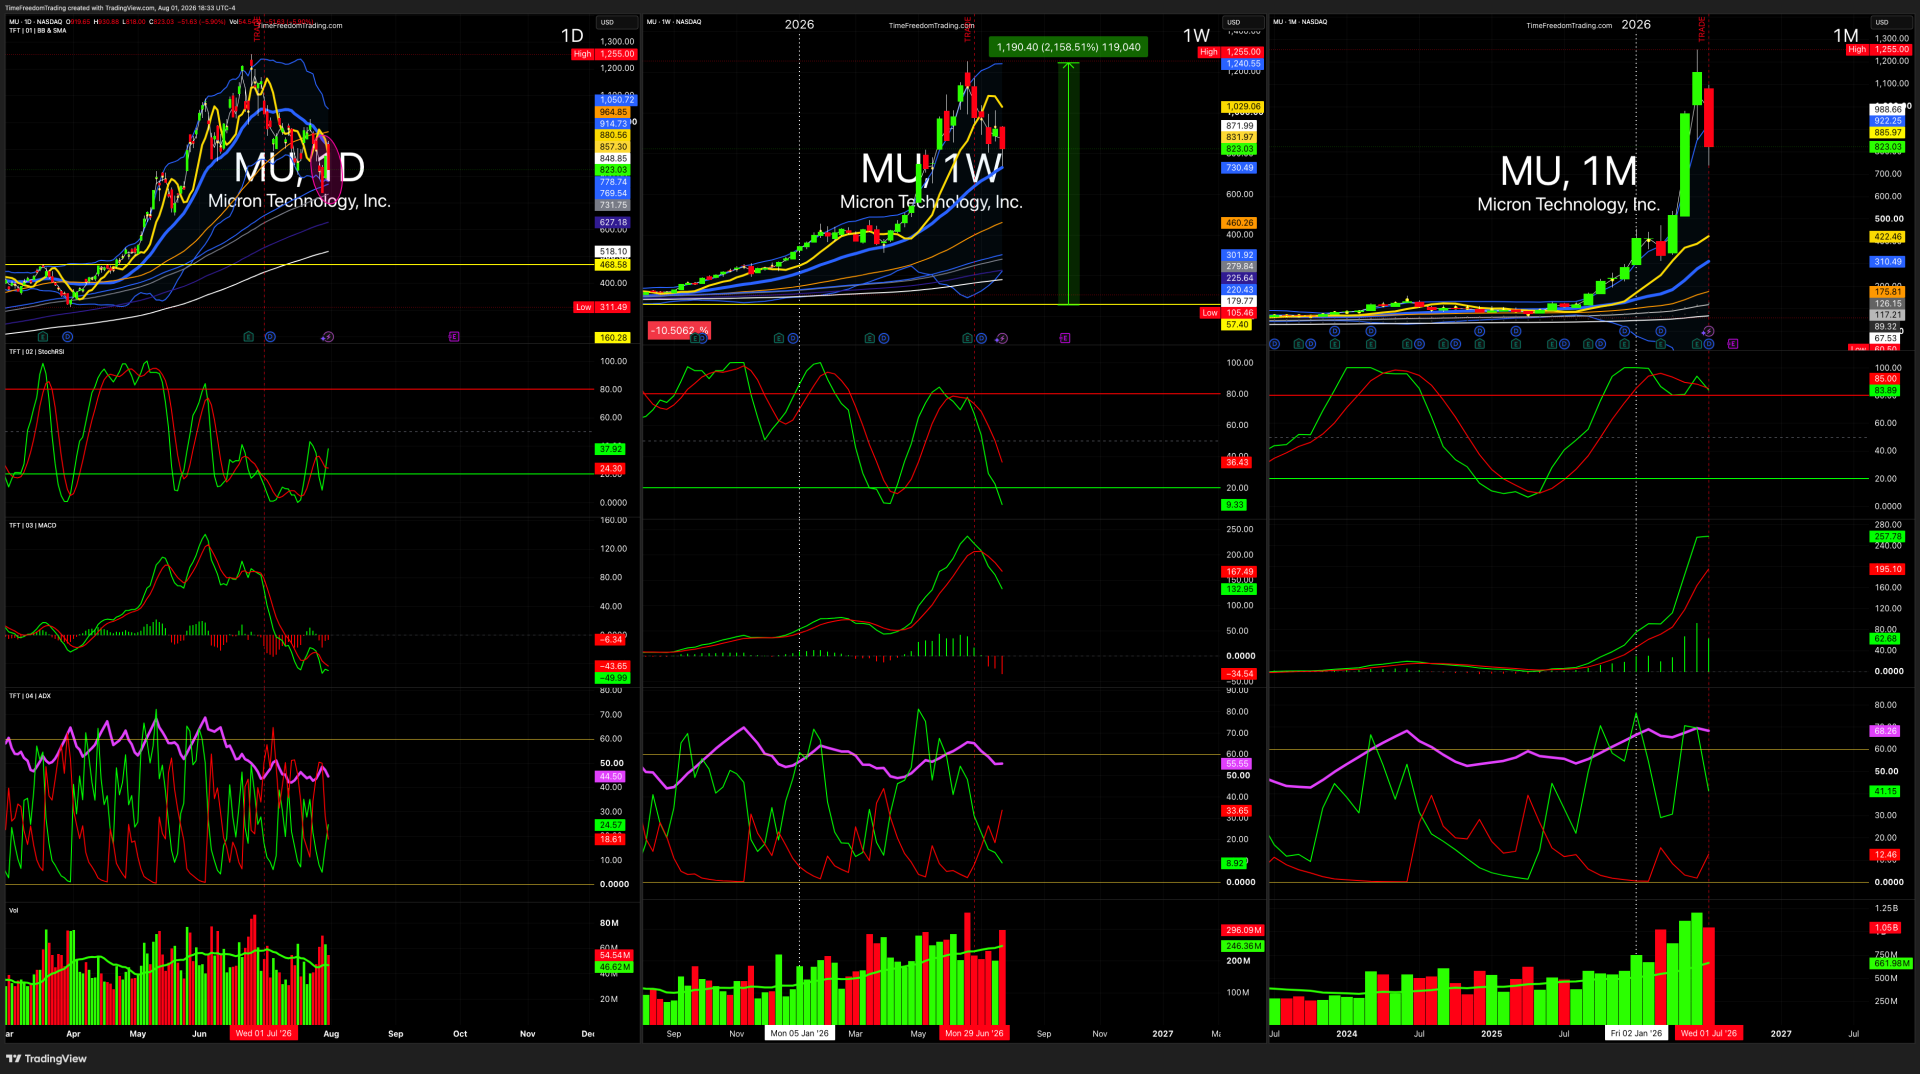Click the Wed 01 Jul '26 date label on the 1M chart
Screen dimensions: 1920x1074
[1708, 1034]
